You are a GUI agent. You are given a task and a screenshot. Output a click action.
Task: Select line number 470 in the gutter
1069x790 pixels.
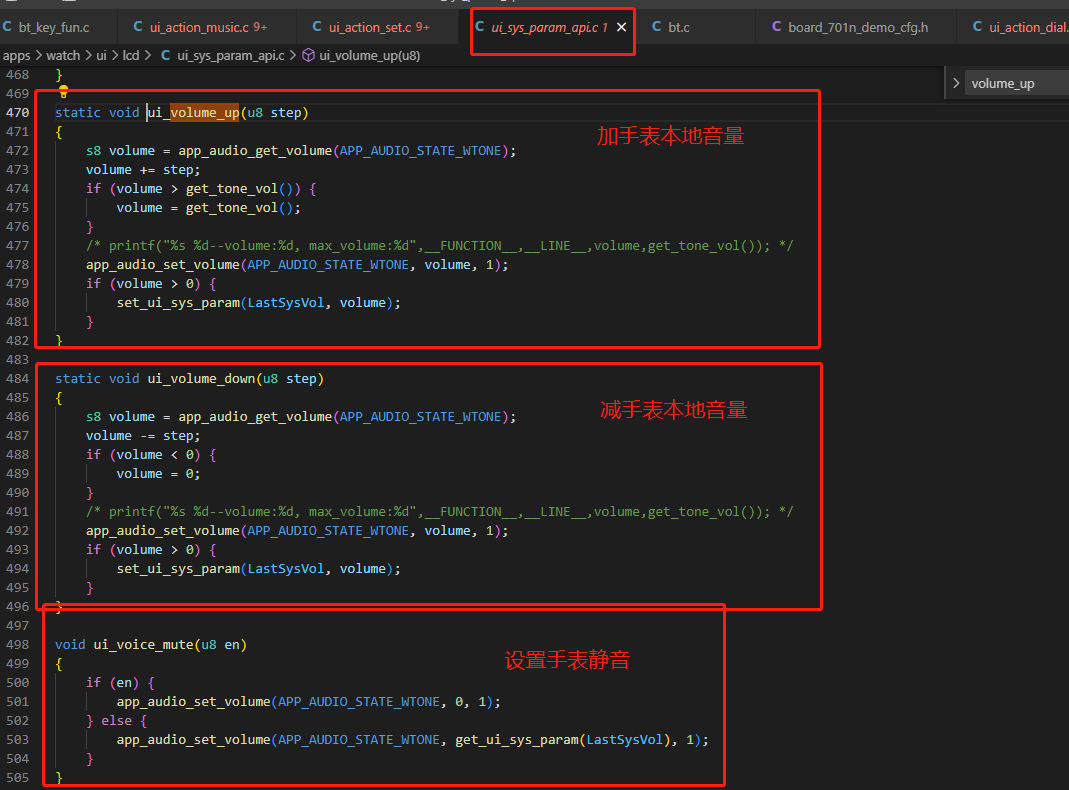(18, 112)
